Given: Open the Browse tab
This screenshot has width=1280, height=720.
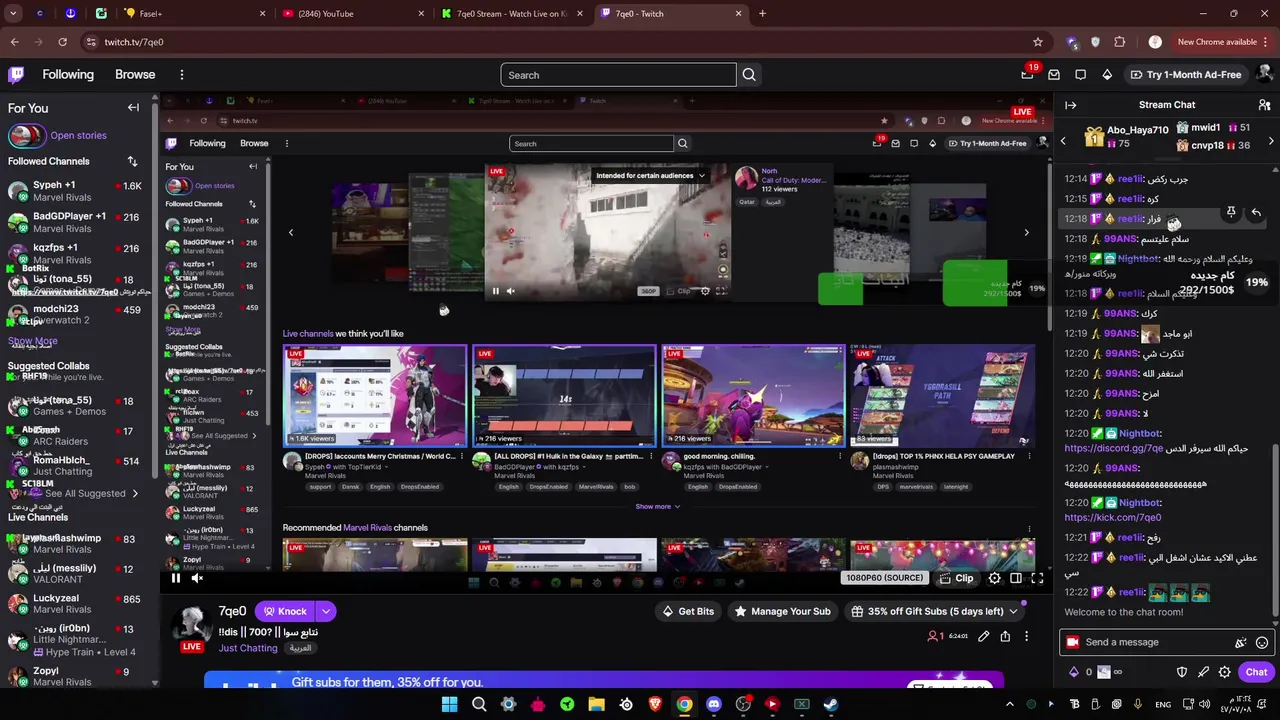Looking at the screenshot, I should 135,75.
